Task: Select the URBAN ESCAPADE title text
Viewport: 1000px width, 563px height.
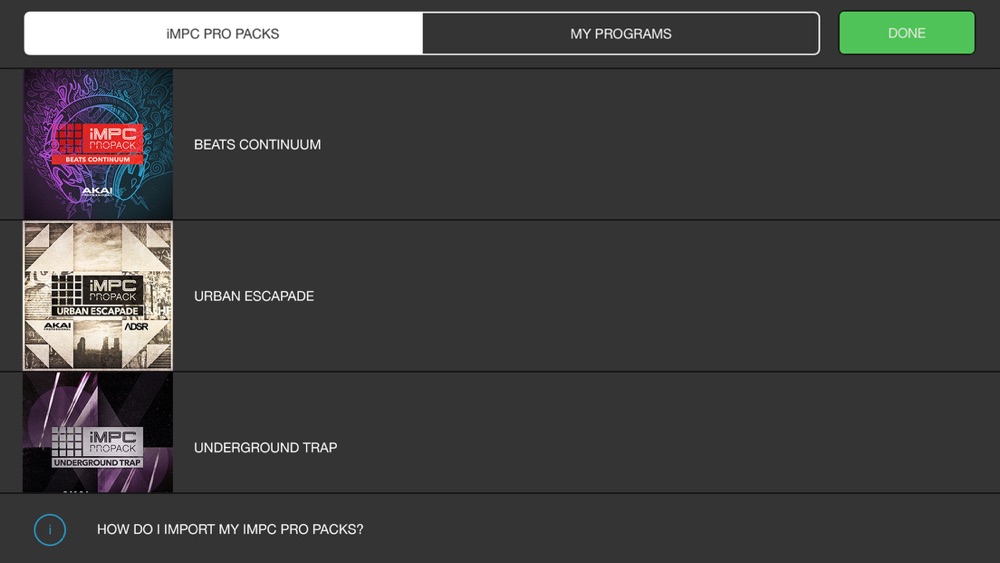Action: coord(254,296)
